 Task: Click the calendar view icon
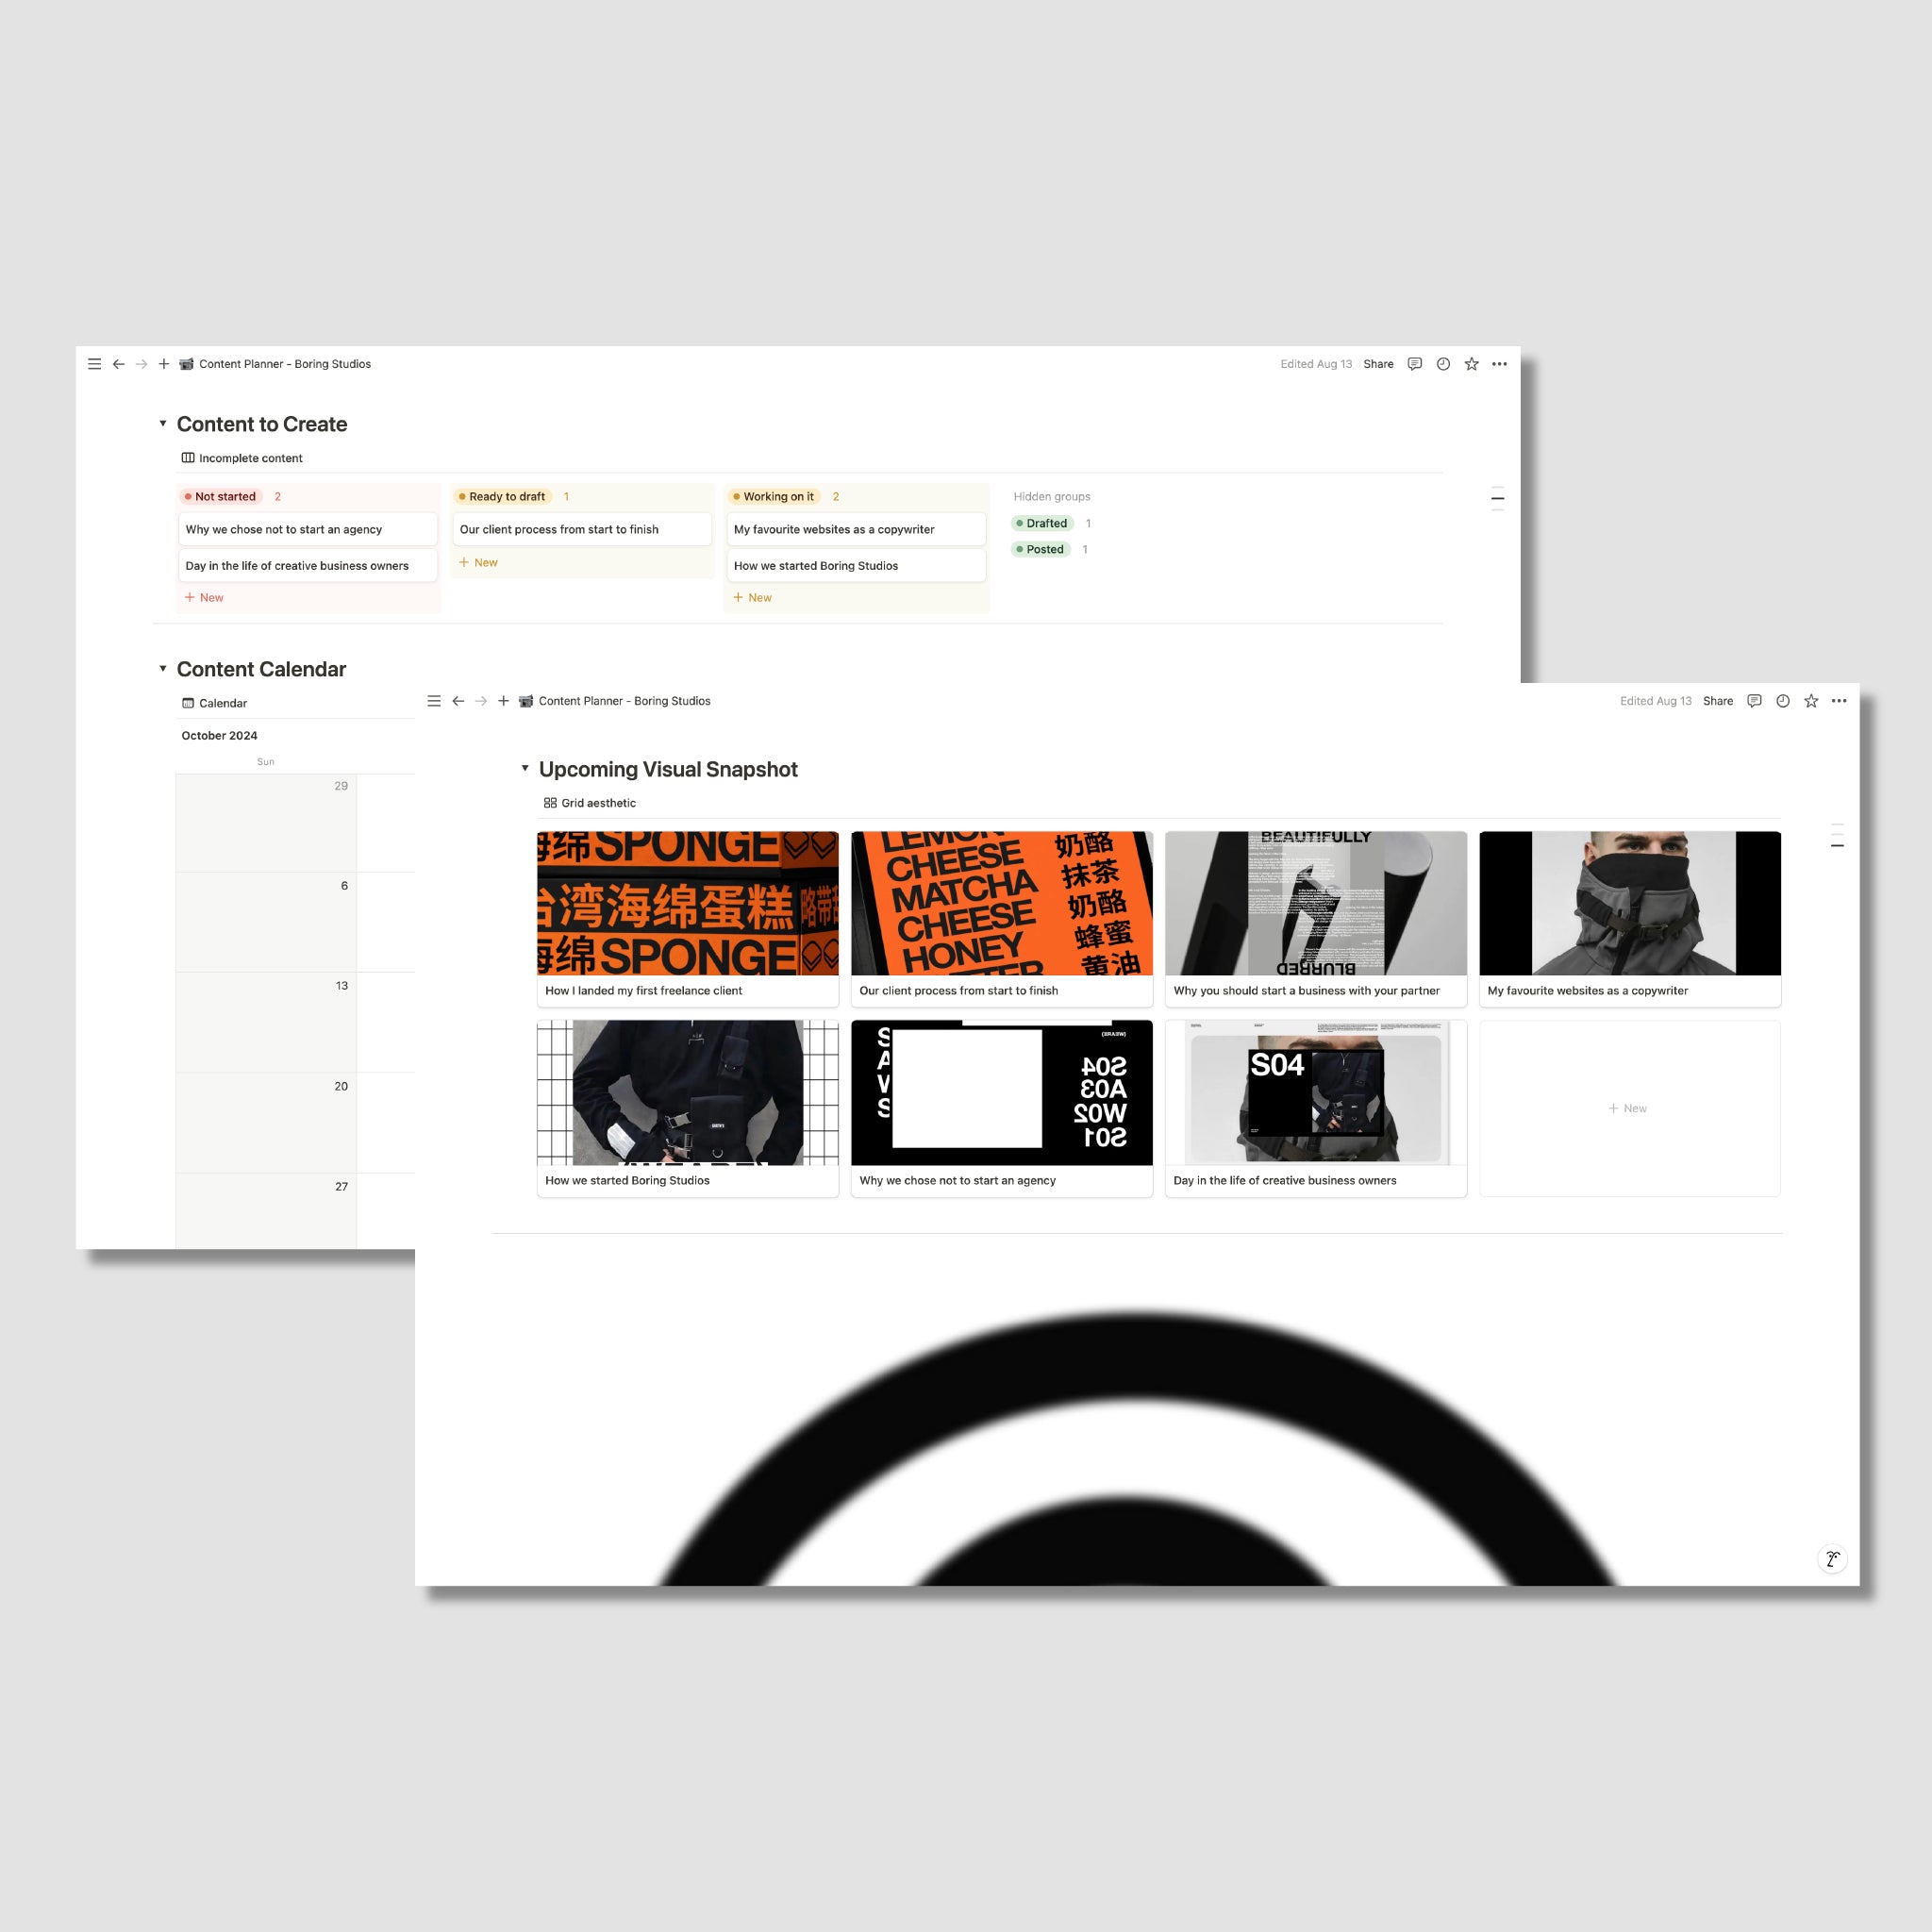[x=188, y=703]
